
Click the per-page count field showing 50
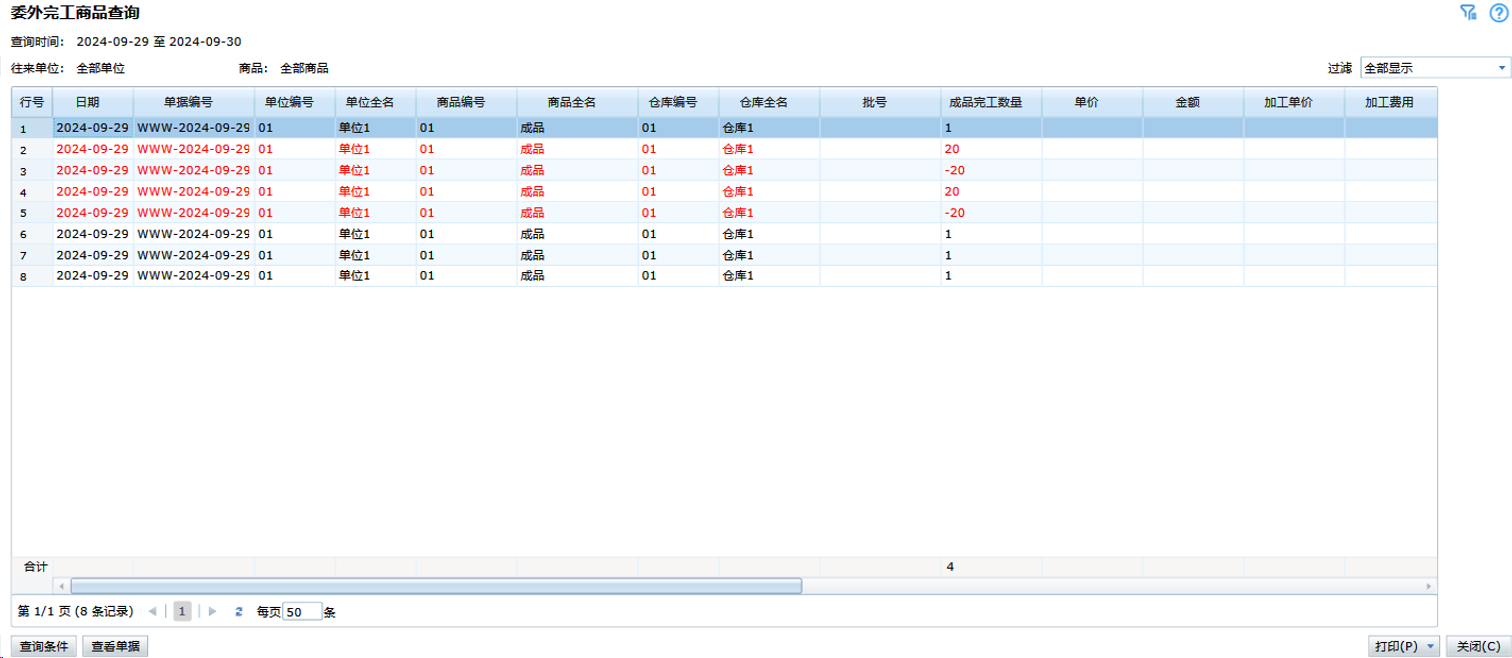[x=302, y=611]
